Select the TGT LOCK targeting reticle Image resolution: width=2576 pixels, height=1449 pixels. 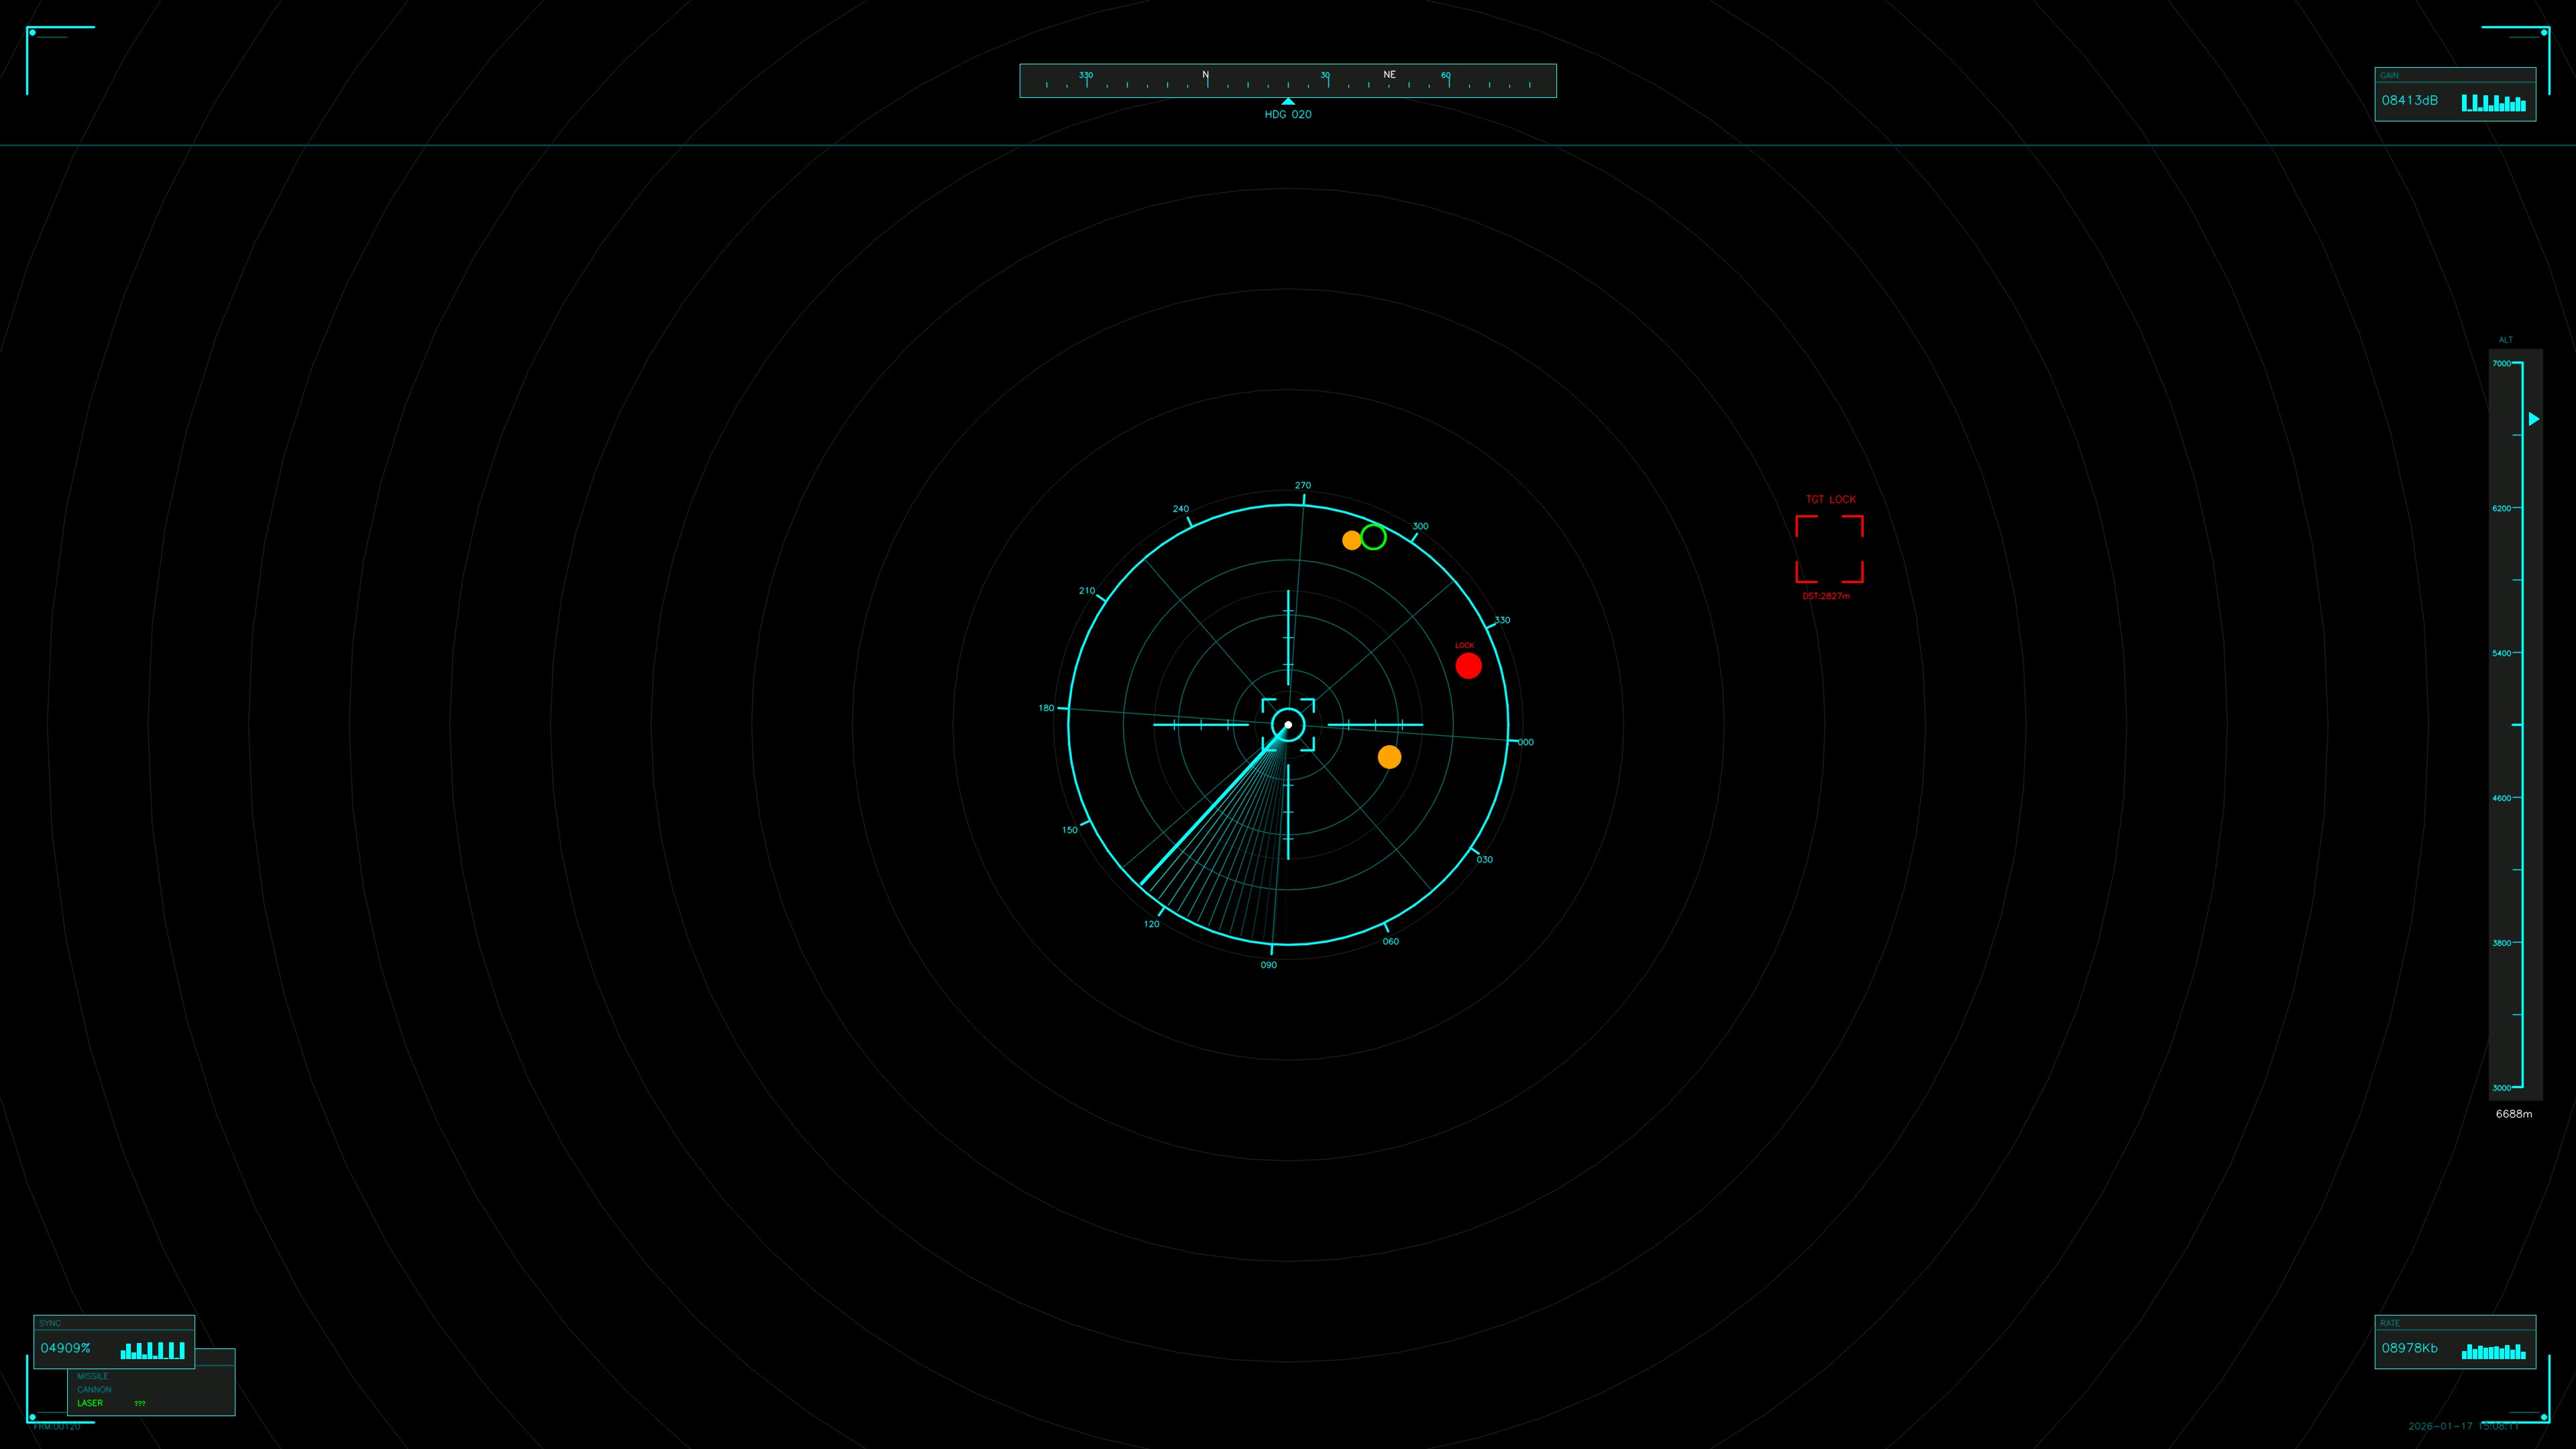[1829, 548]
